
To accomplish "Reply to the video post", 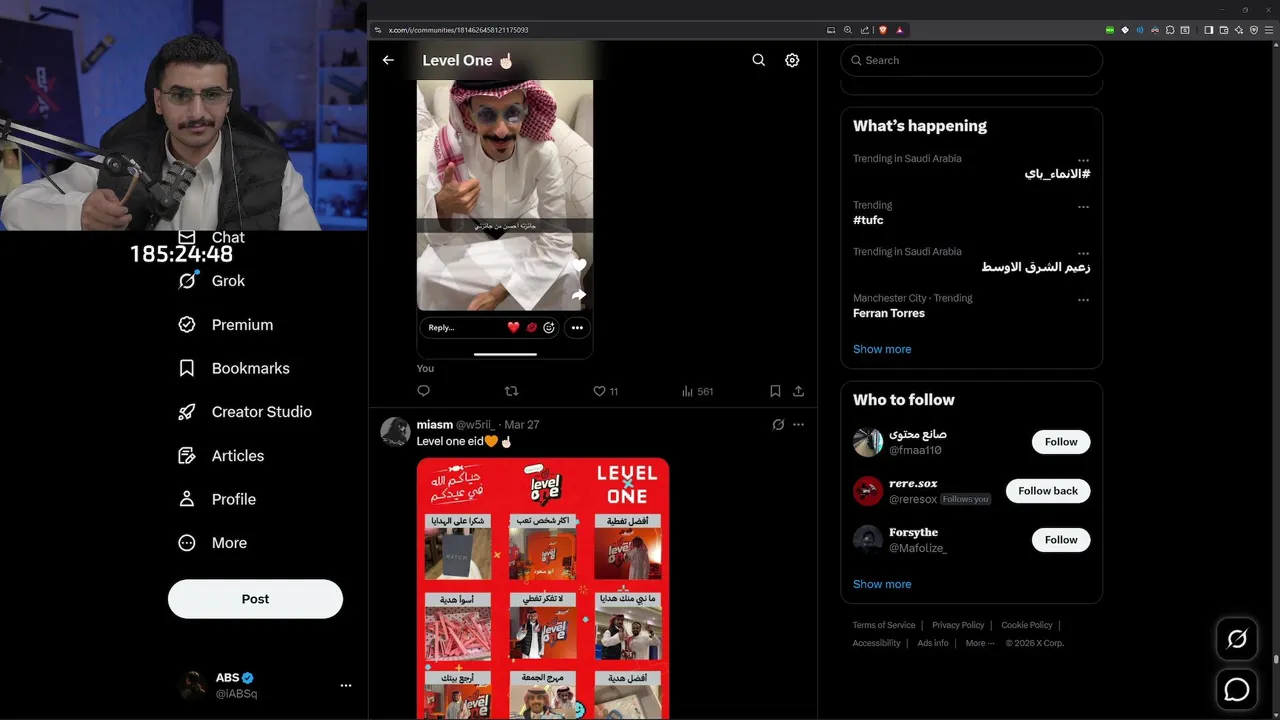I will coord(423,391).
